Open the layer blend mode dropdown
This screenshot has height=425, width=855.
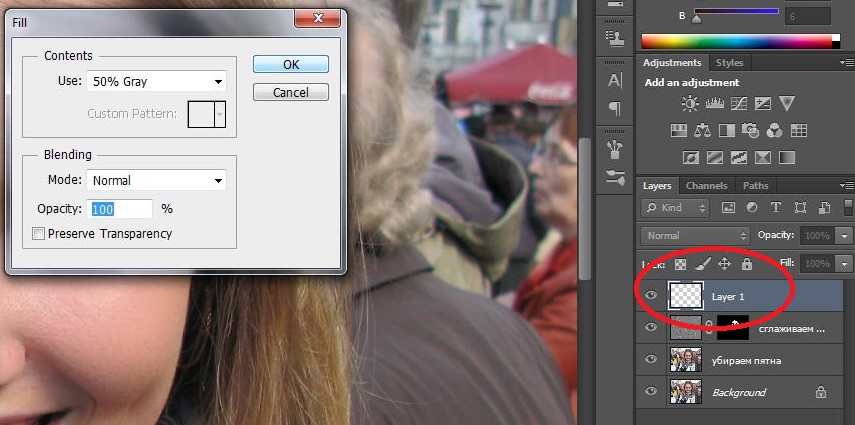[695, 236]
